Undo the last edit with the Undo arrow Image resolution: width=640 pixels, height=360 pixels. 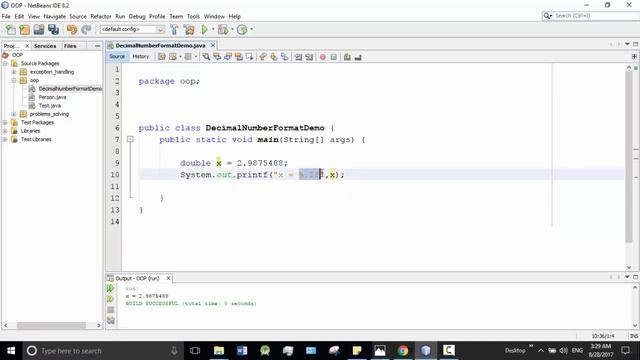pyautogui.click(x=72, y=29)
